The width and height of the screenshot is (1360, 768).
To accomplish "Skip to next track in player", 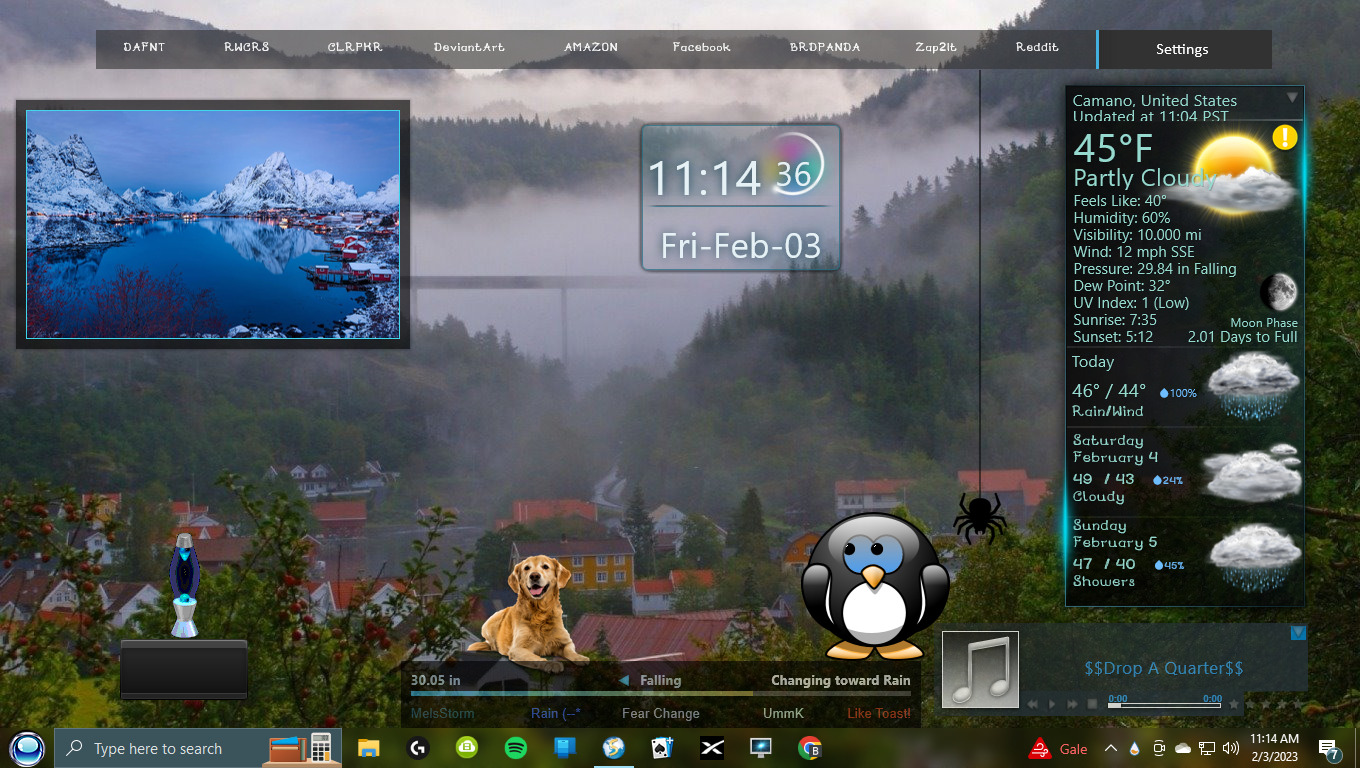I will (x=1073, y=704).
